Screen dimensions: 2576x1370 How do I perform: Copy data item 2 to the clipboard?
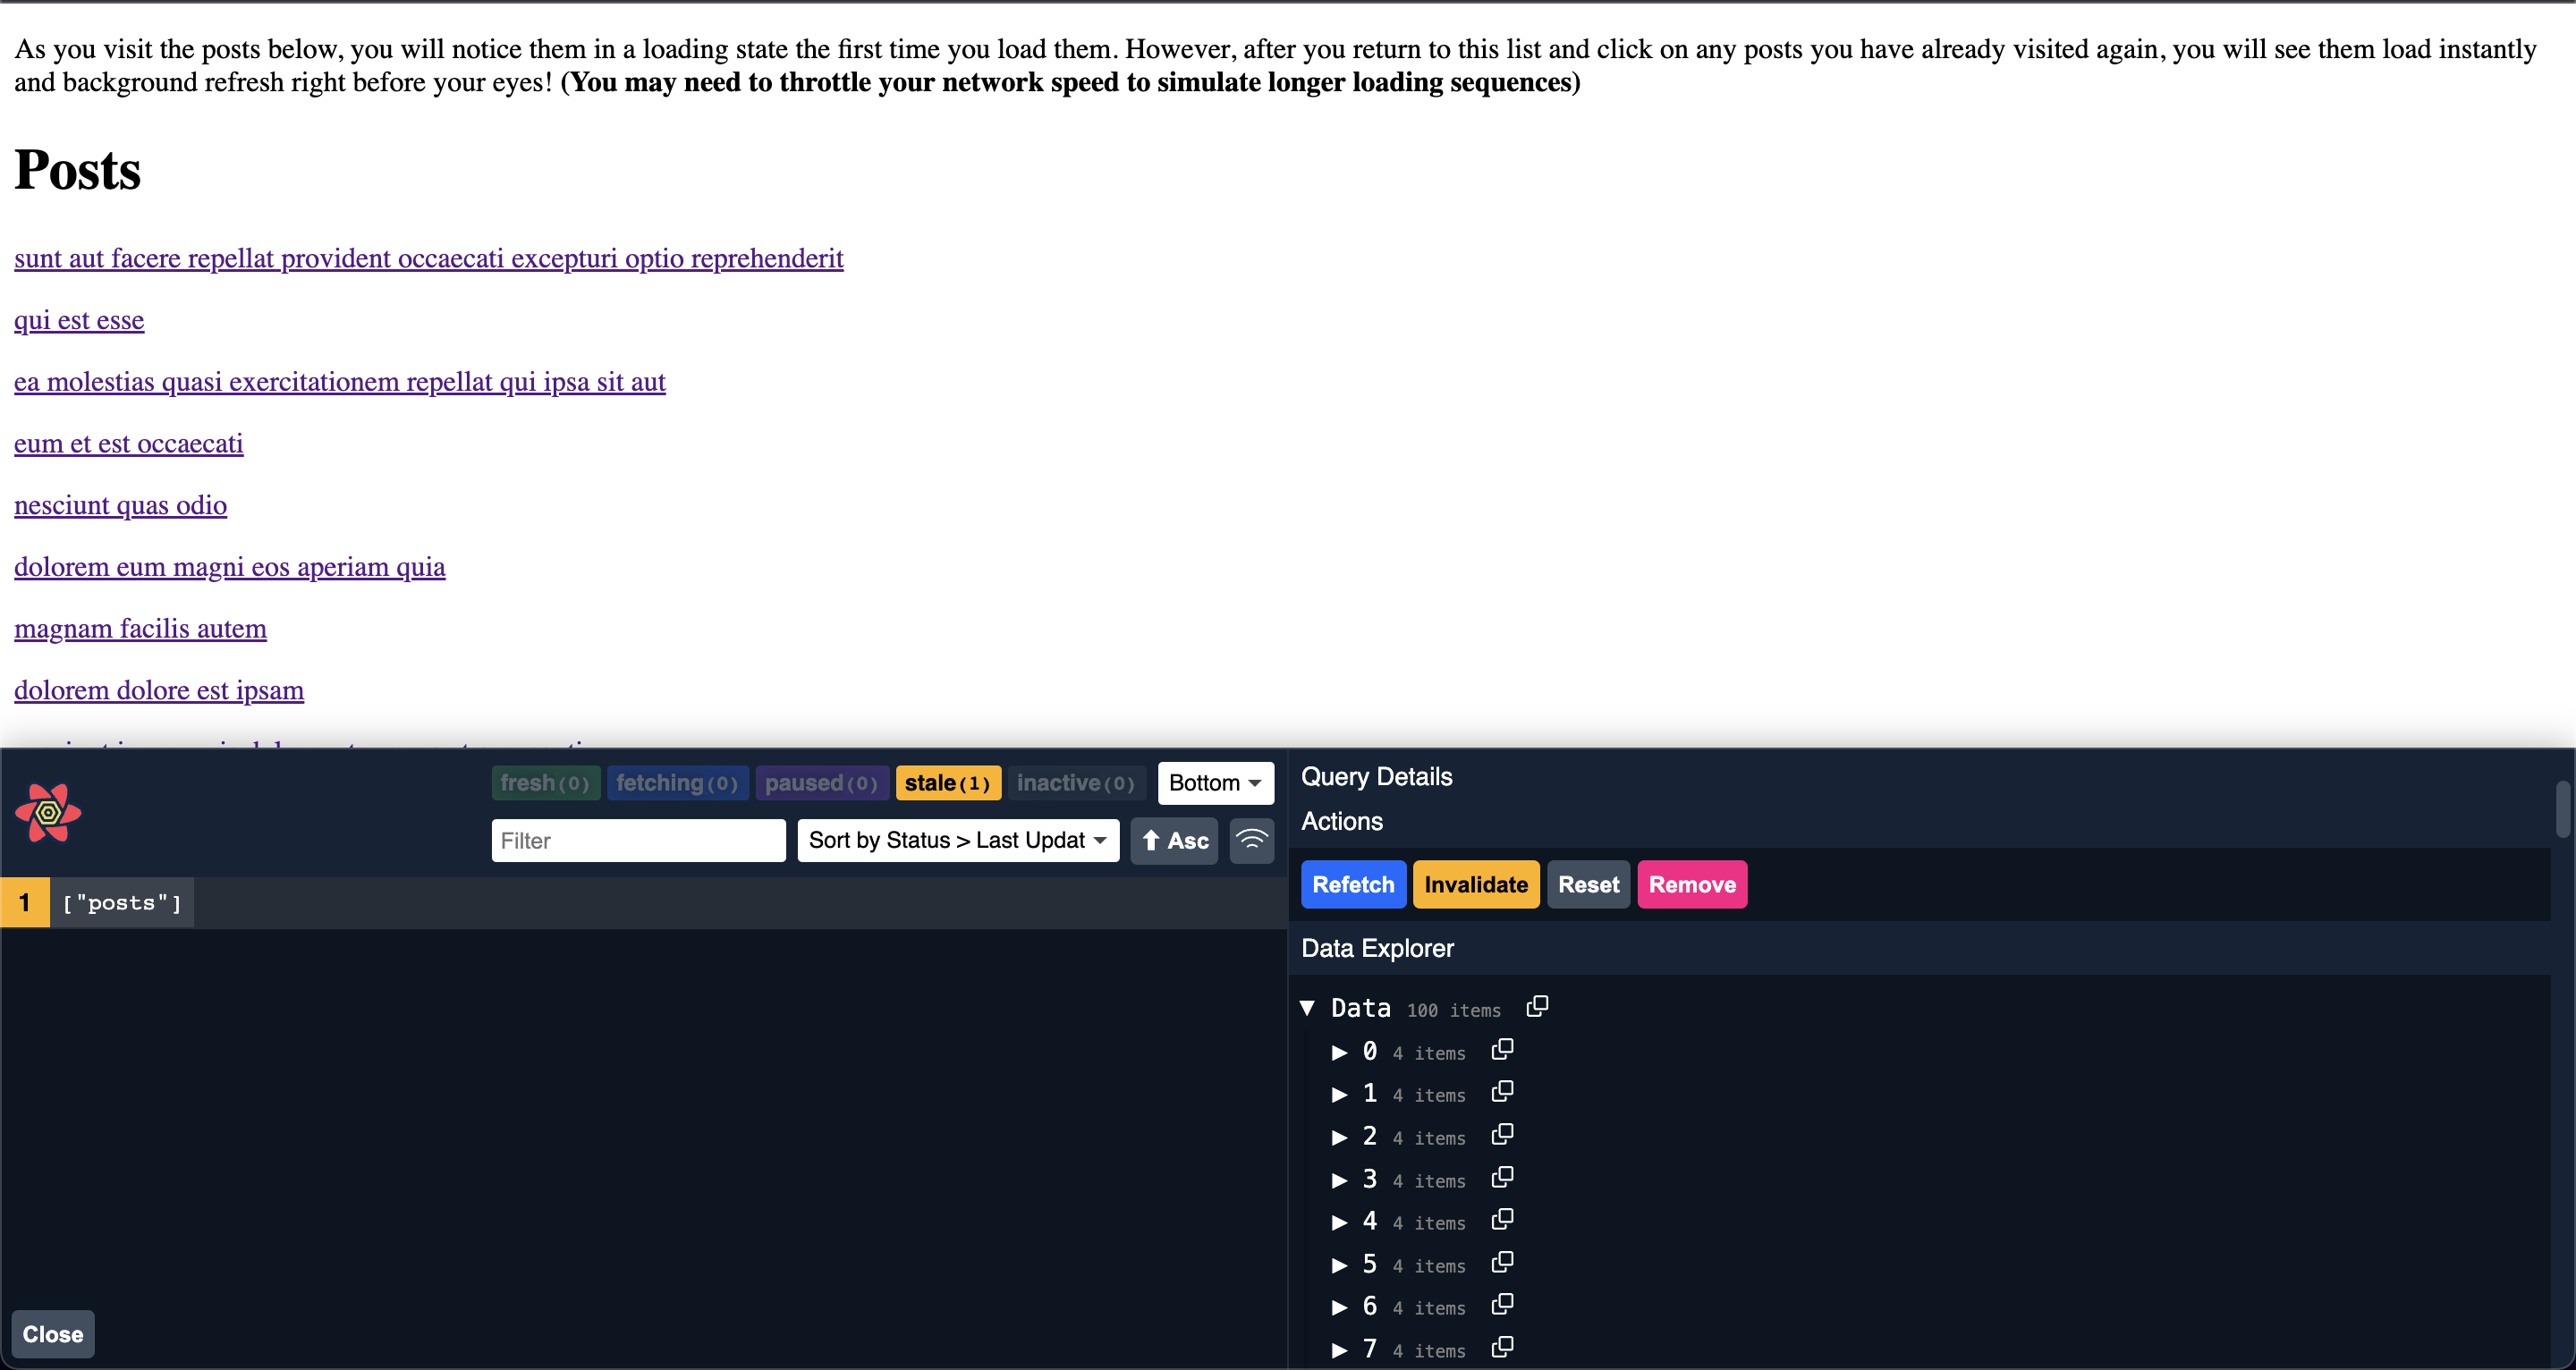coord(1502,1135)
